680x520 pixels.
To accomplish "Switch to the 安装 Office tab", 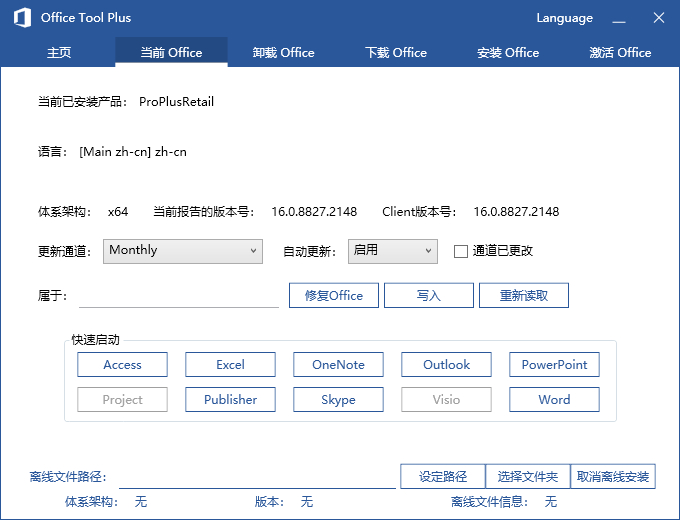I will pos(508,52).
